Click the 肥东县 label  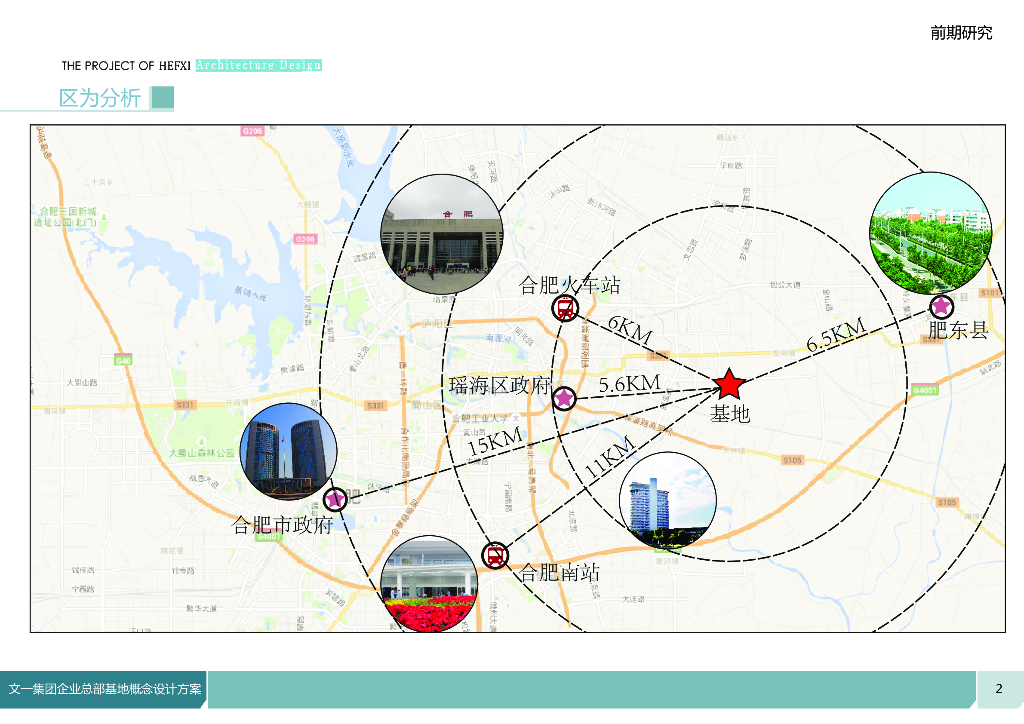point(958,330)
